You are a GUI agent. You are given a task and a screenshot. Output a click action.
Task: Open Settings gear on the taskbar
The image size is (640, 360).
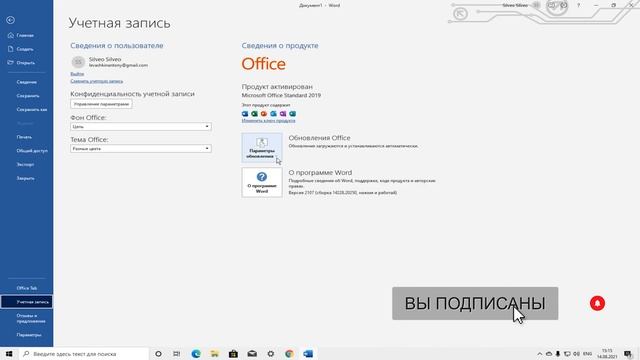(271, 354)
